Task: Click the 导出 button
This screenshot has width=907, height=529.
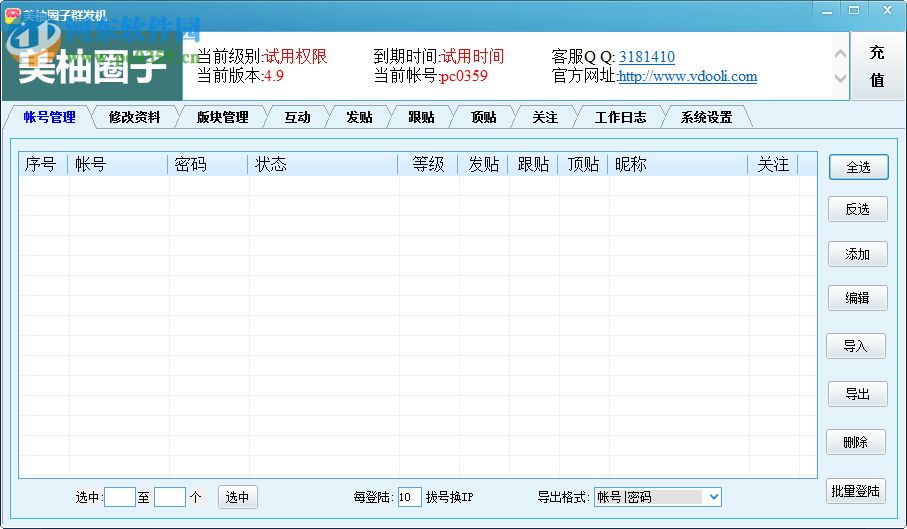Action: tap(857, 394)
